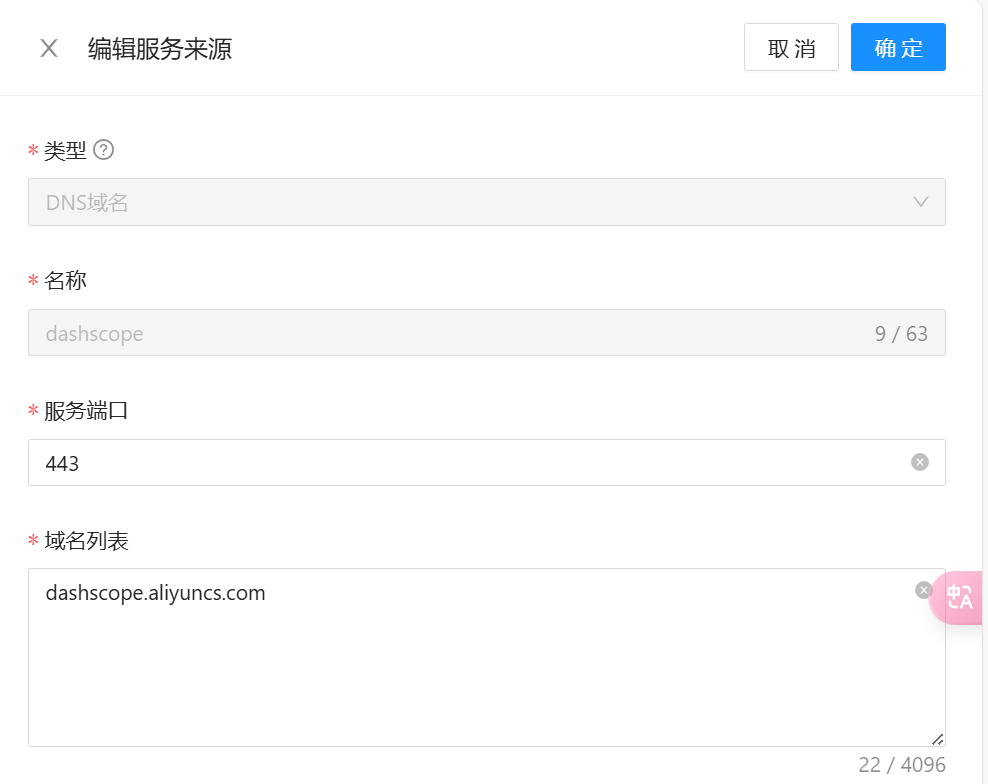
Task: Close the 编辑服务来源 panel with X
Action: click(49, 48)
